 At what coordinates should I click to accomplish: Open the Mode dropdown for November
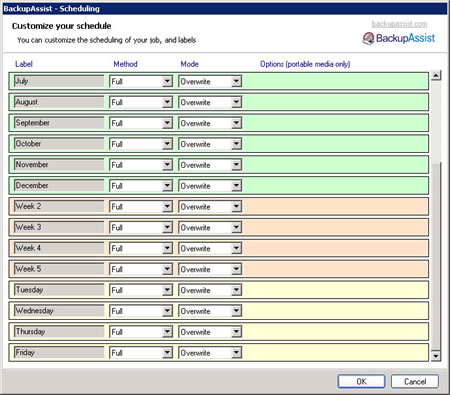(x=210, y=165)
